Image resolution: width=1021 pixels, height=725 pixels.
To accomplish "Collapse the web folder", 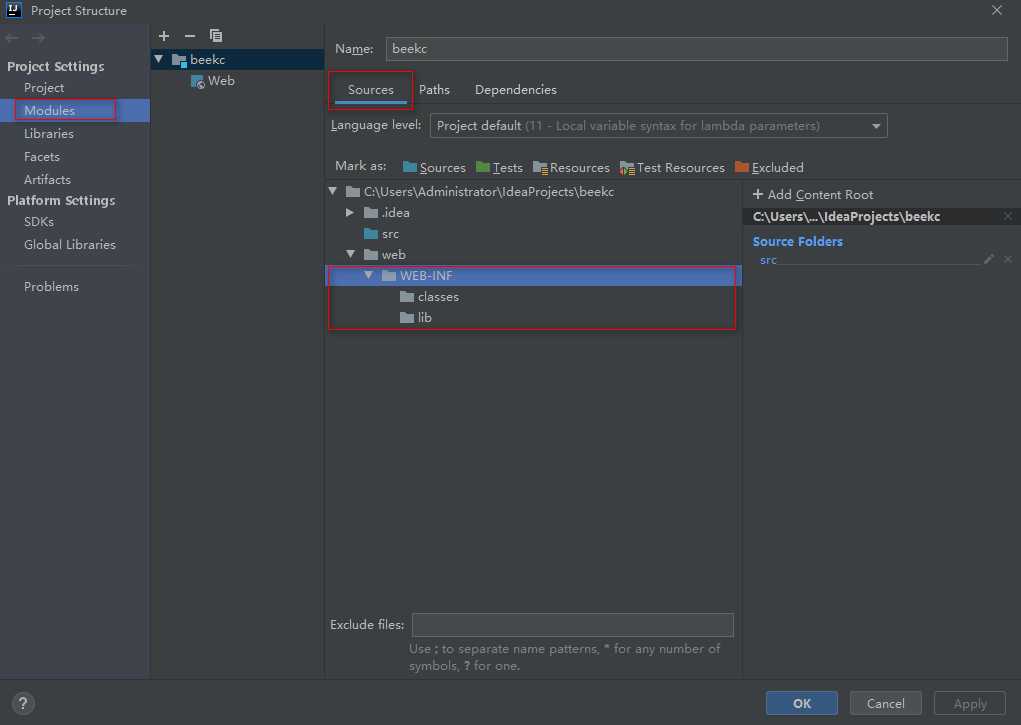I will (351, 254).
